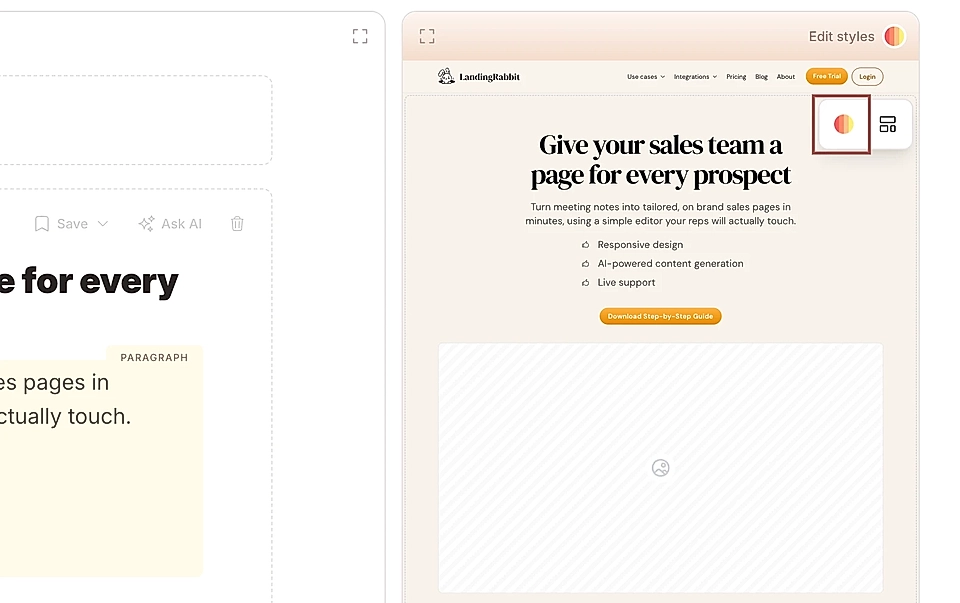The width and height of the screenshot is (960, 603).
Task: Select Pricing in the navigation menu
Action: point(736,76)
